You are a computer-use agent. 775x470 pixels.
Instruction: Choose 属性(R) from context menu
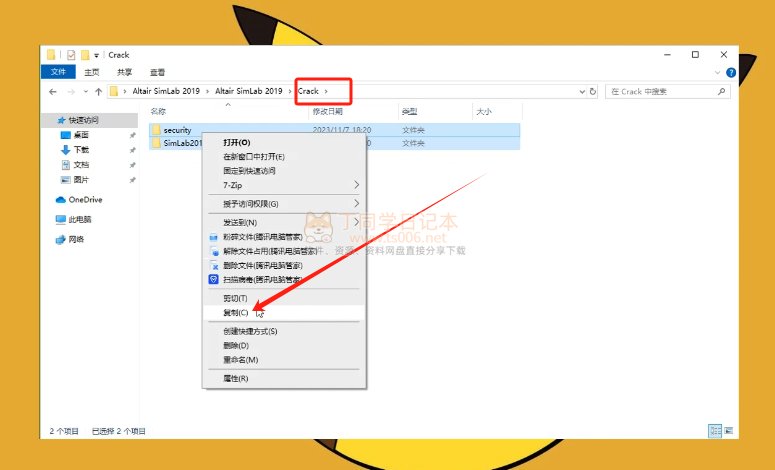pyautogui.click(x=284, y=379)
